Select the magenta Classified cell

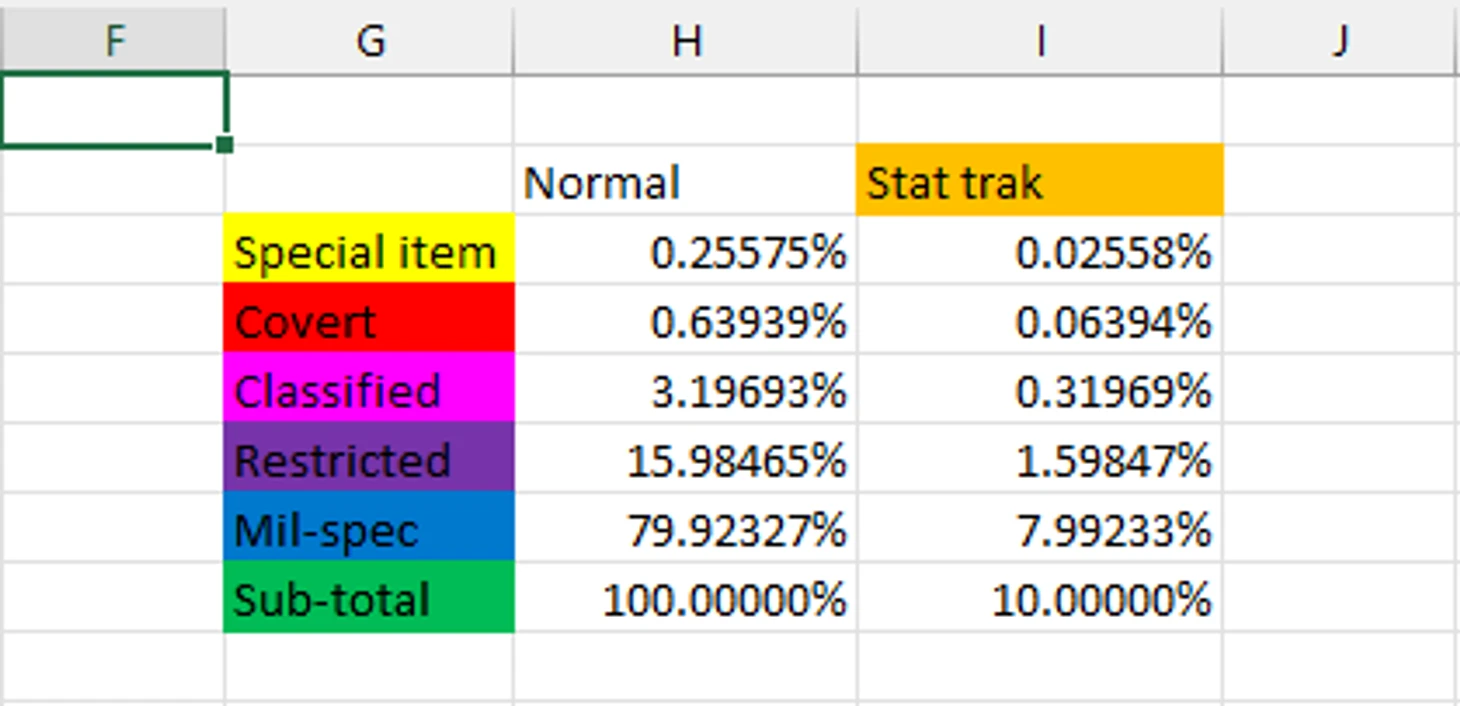click(x=369, y=387)
